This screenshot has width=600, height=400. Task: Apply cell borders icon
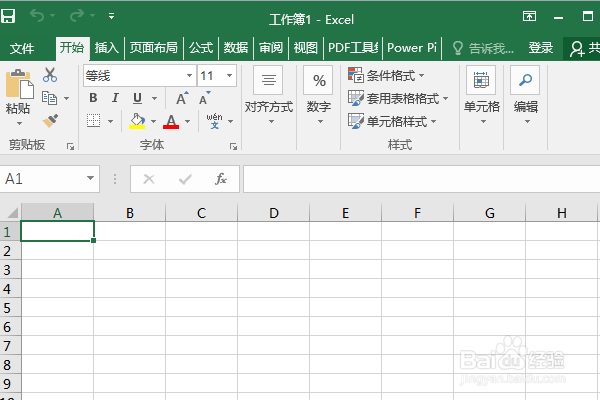click(93, 121)
